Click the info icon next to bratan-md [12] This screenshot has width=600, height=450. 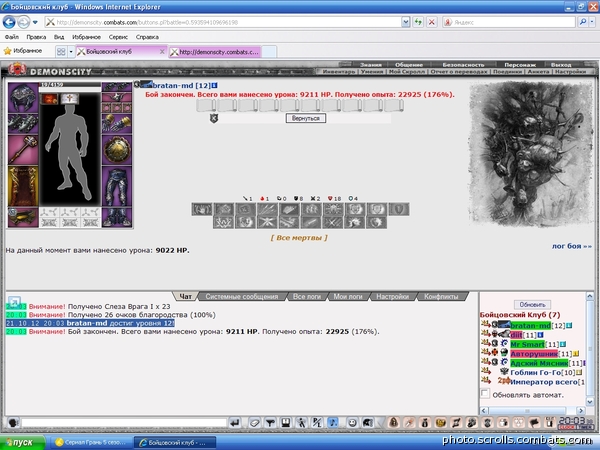pos(214,85)
